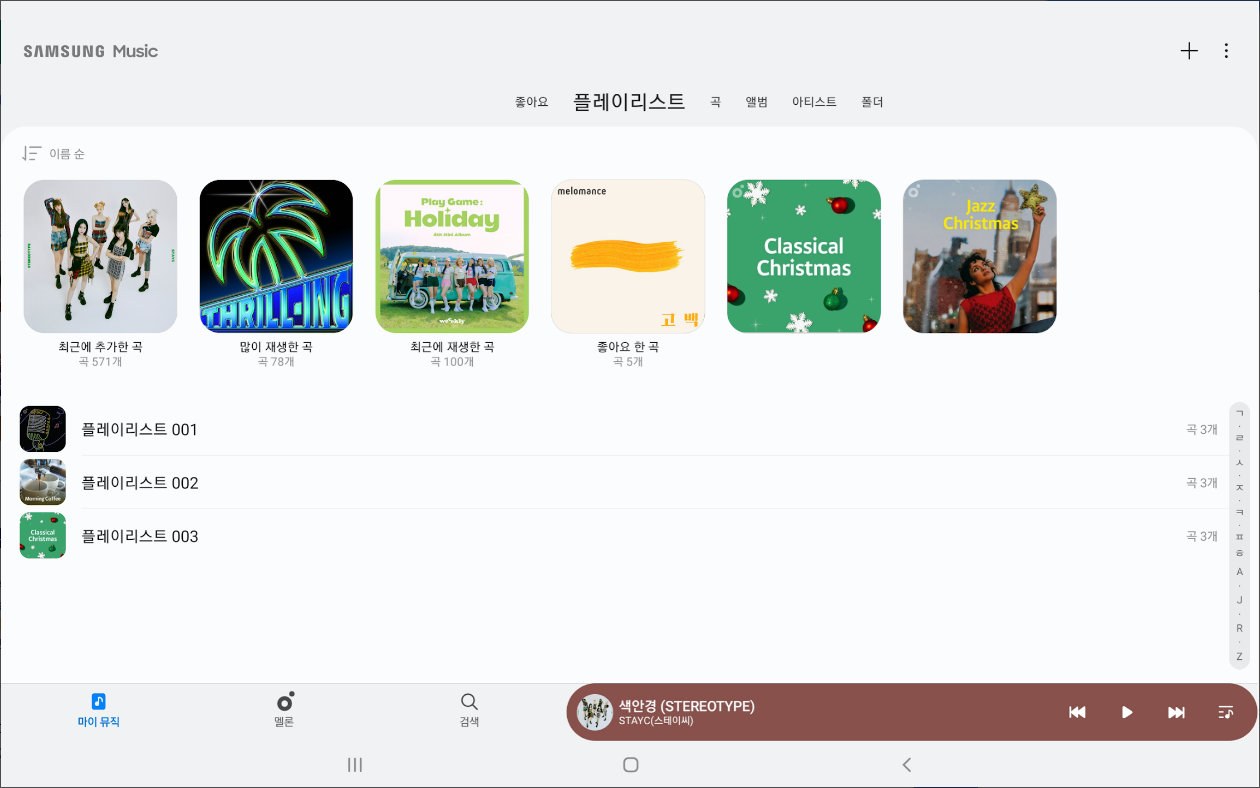Viewport: 1260px width, 788px height.
Task: Open the more options menu
Action: point(1226,50)
